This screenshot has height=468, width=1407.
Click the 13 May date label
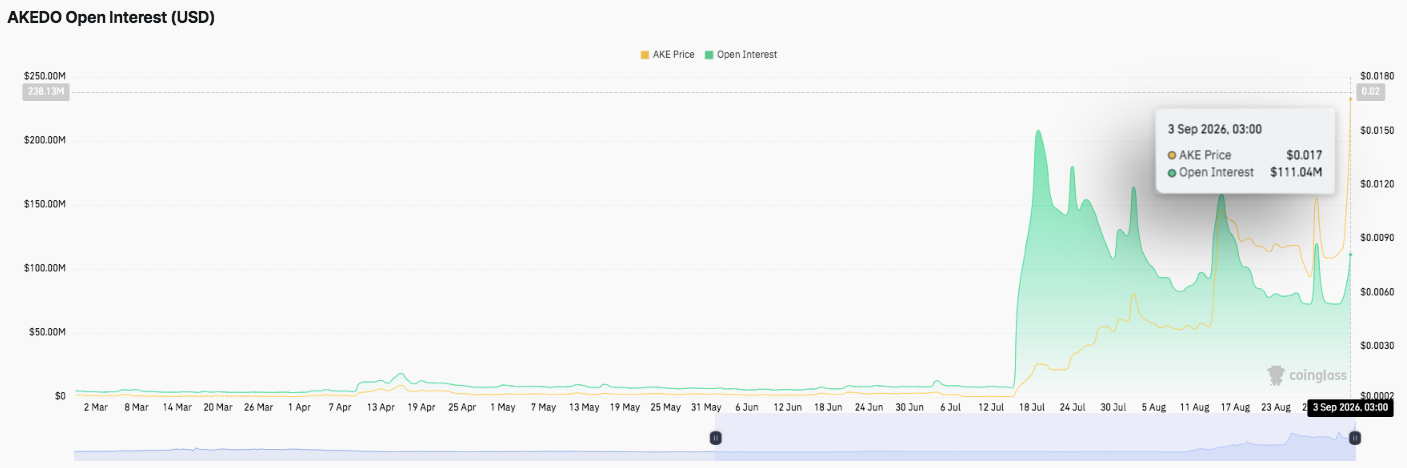pos(584,407)
